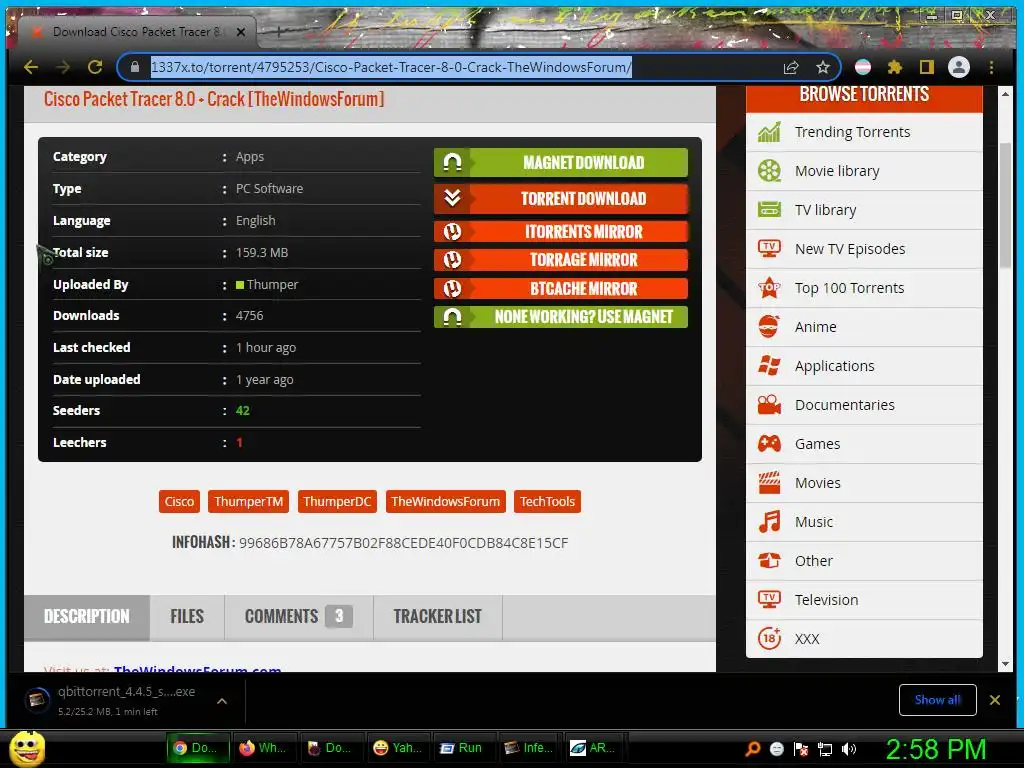Click the Movie library film reel icon
This screenshot has width=1024, height=768.
769,171
